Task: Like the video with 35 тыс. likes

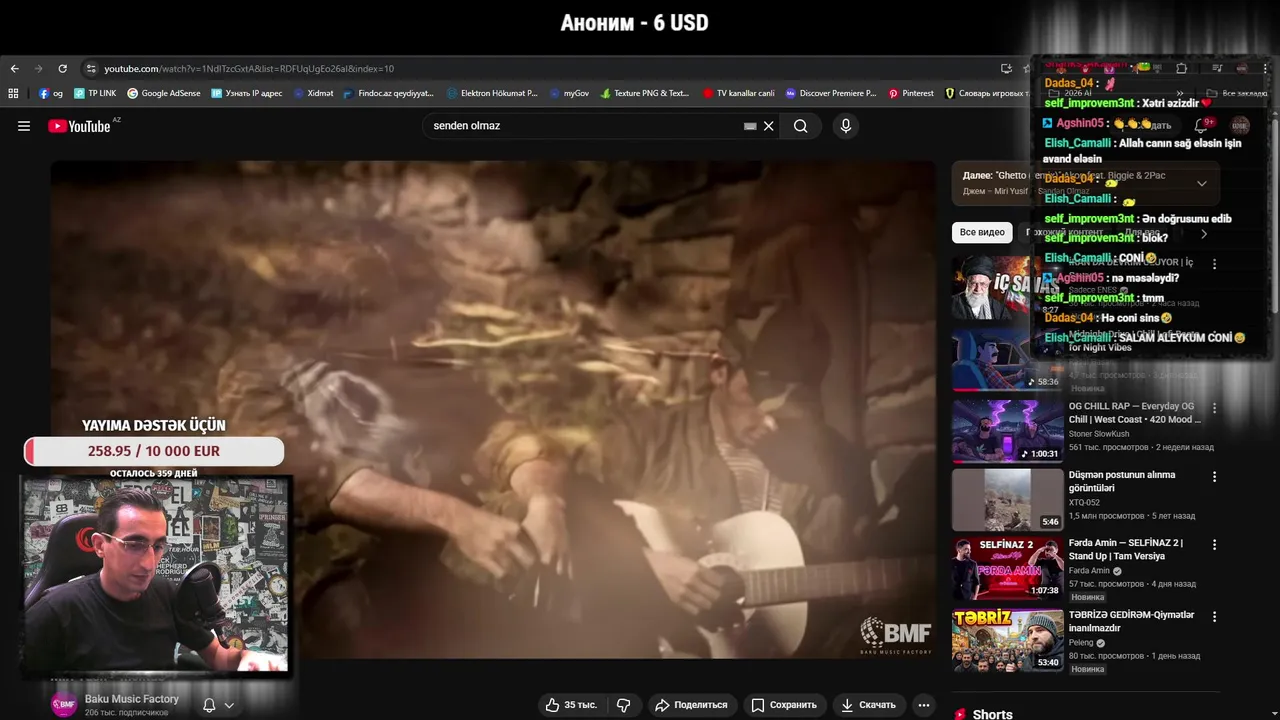Action: point(571,705)
